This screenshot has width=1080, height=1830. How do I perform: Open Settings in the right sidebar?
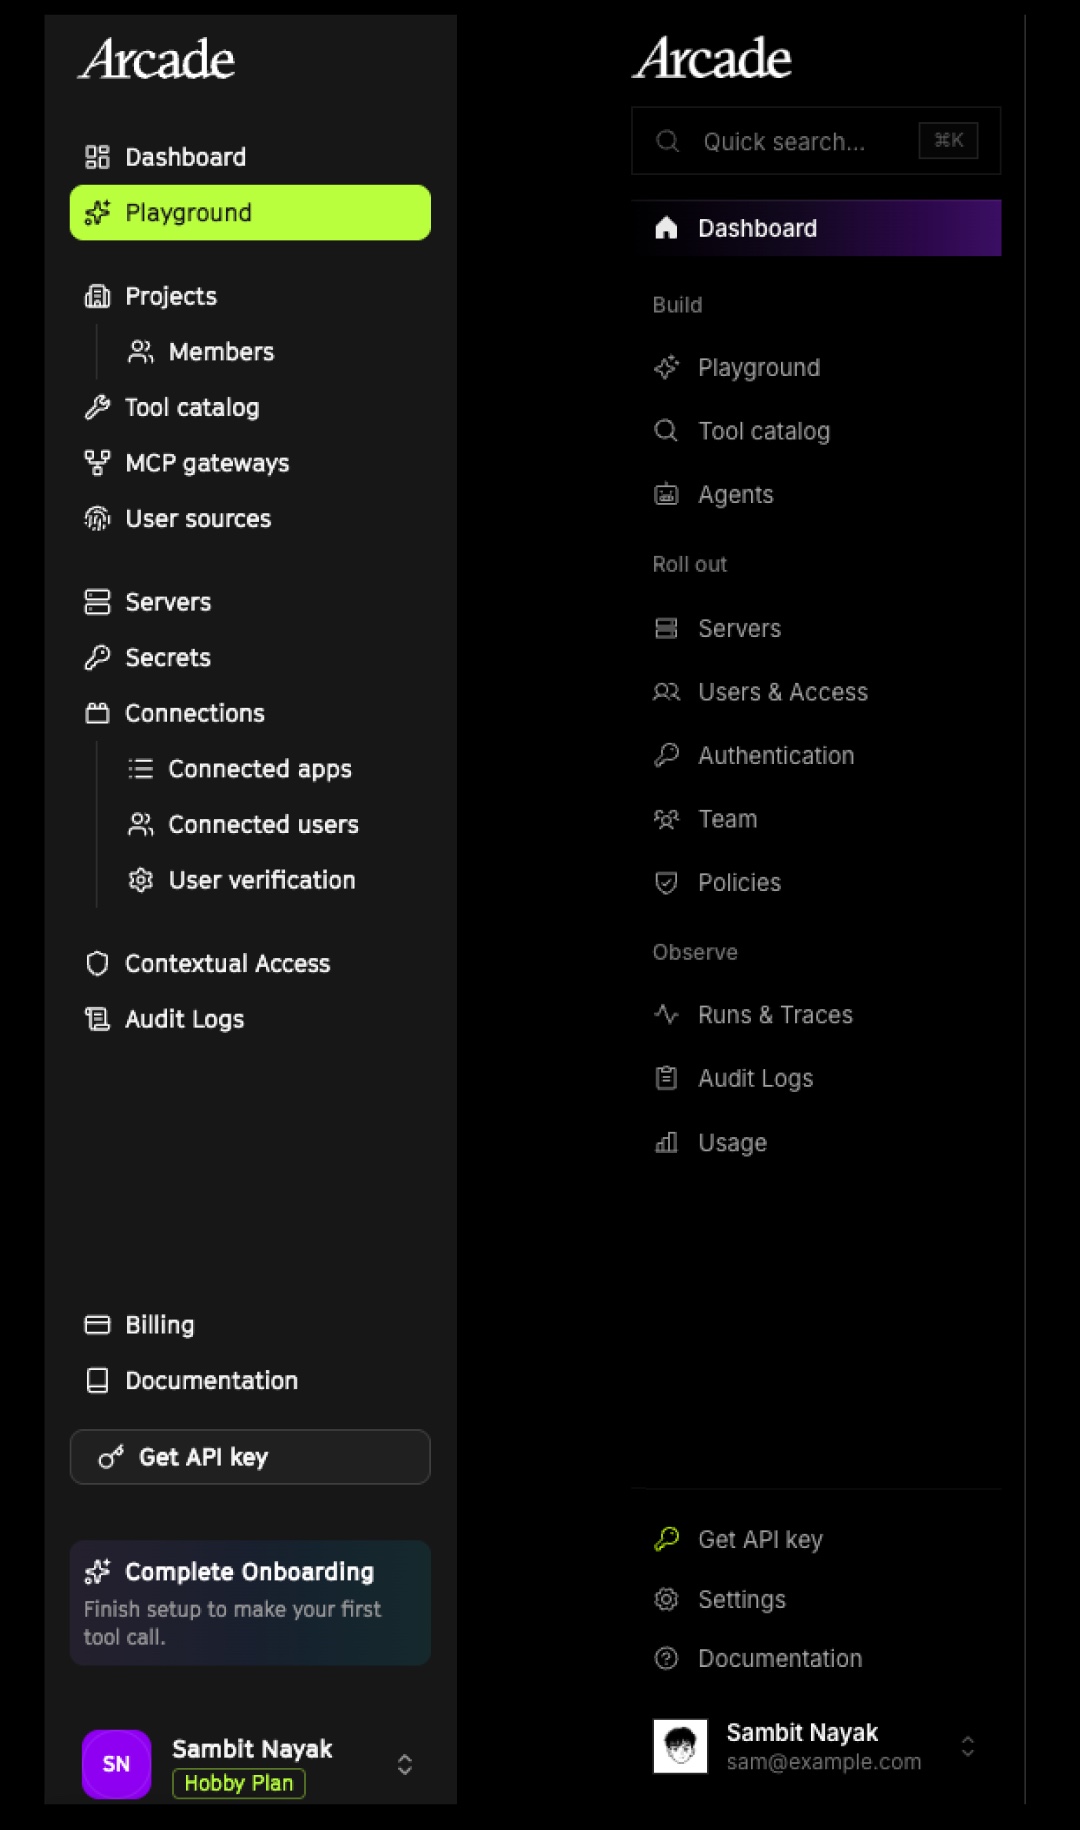click(816, 1599)
